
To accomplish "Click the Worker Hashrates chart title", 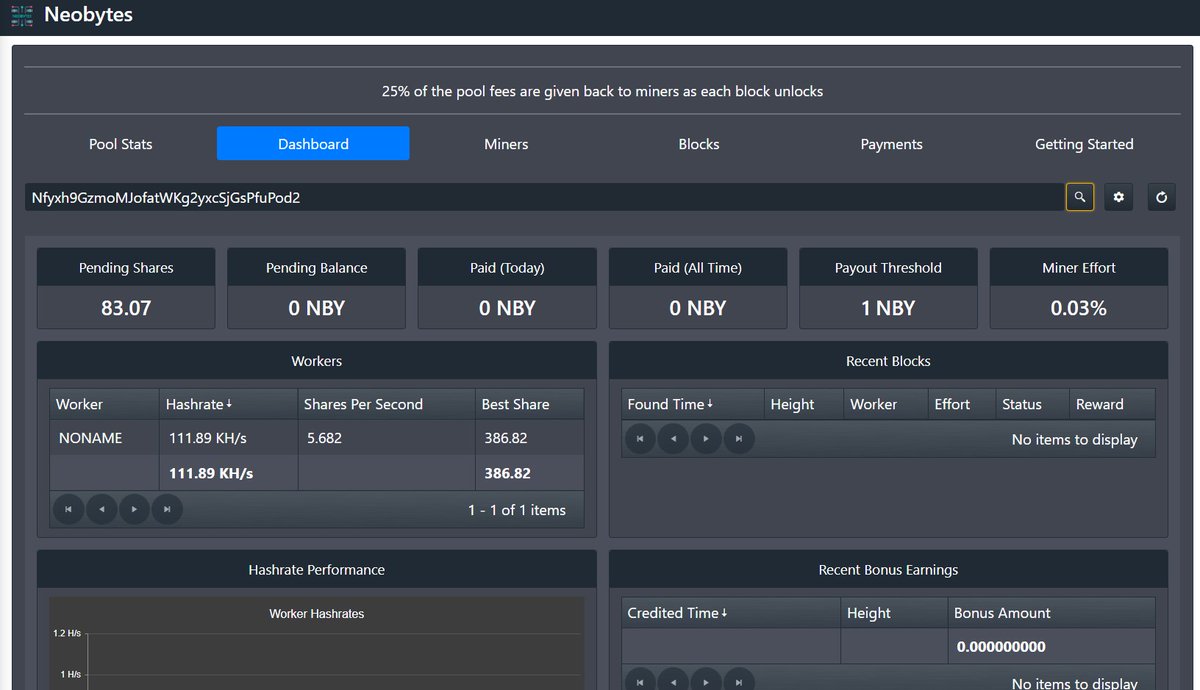I will [x=317, y=614].
